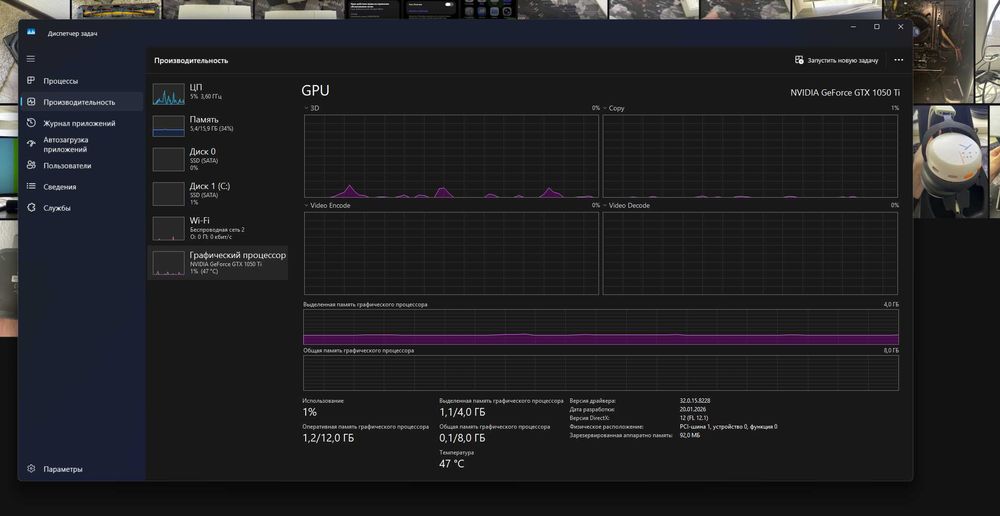Switch to the Сведения page
Viewport: 1000px width, 516px height.
[x=82, y=187]
